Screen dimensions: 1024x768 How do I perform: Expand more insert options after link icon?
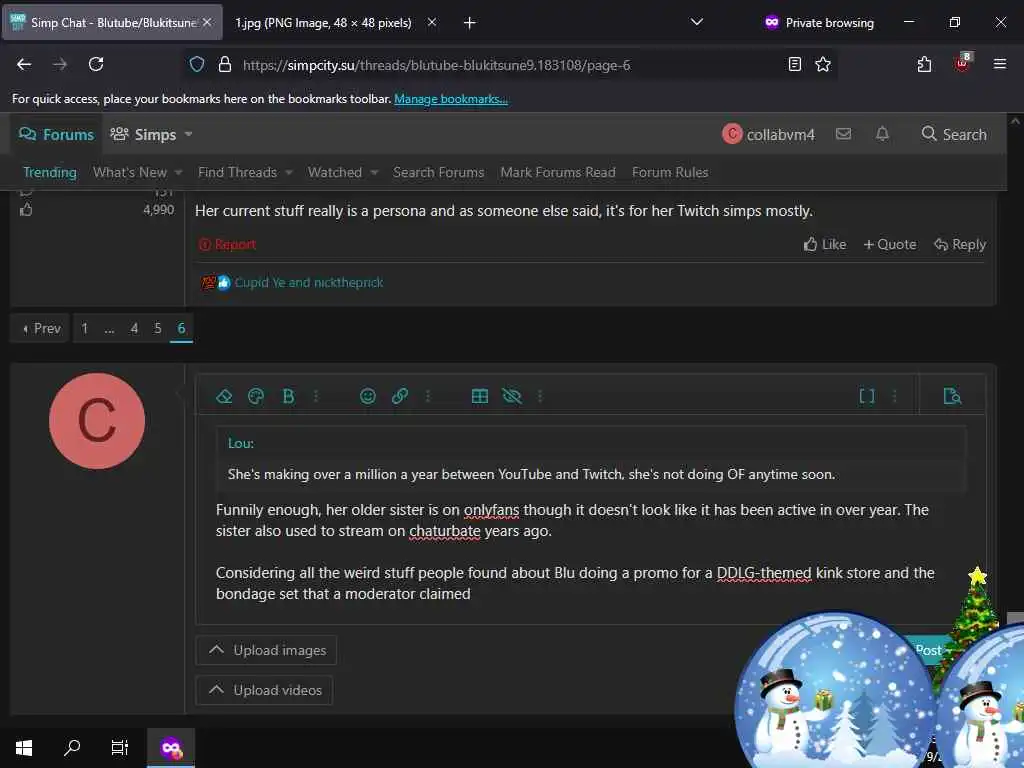(x=428, y=396)
